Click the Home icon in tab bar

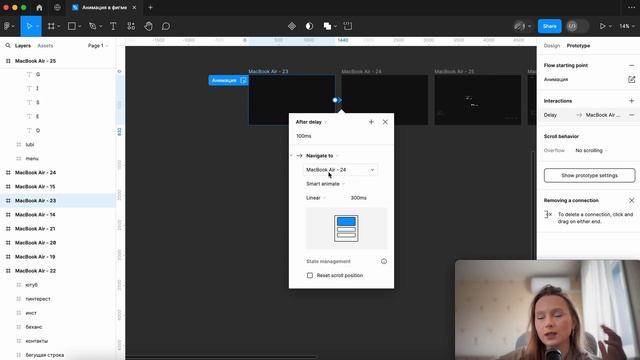[x=39, y=7]
